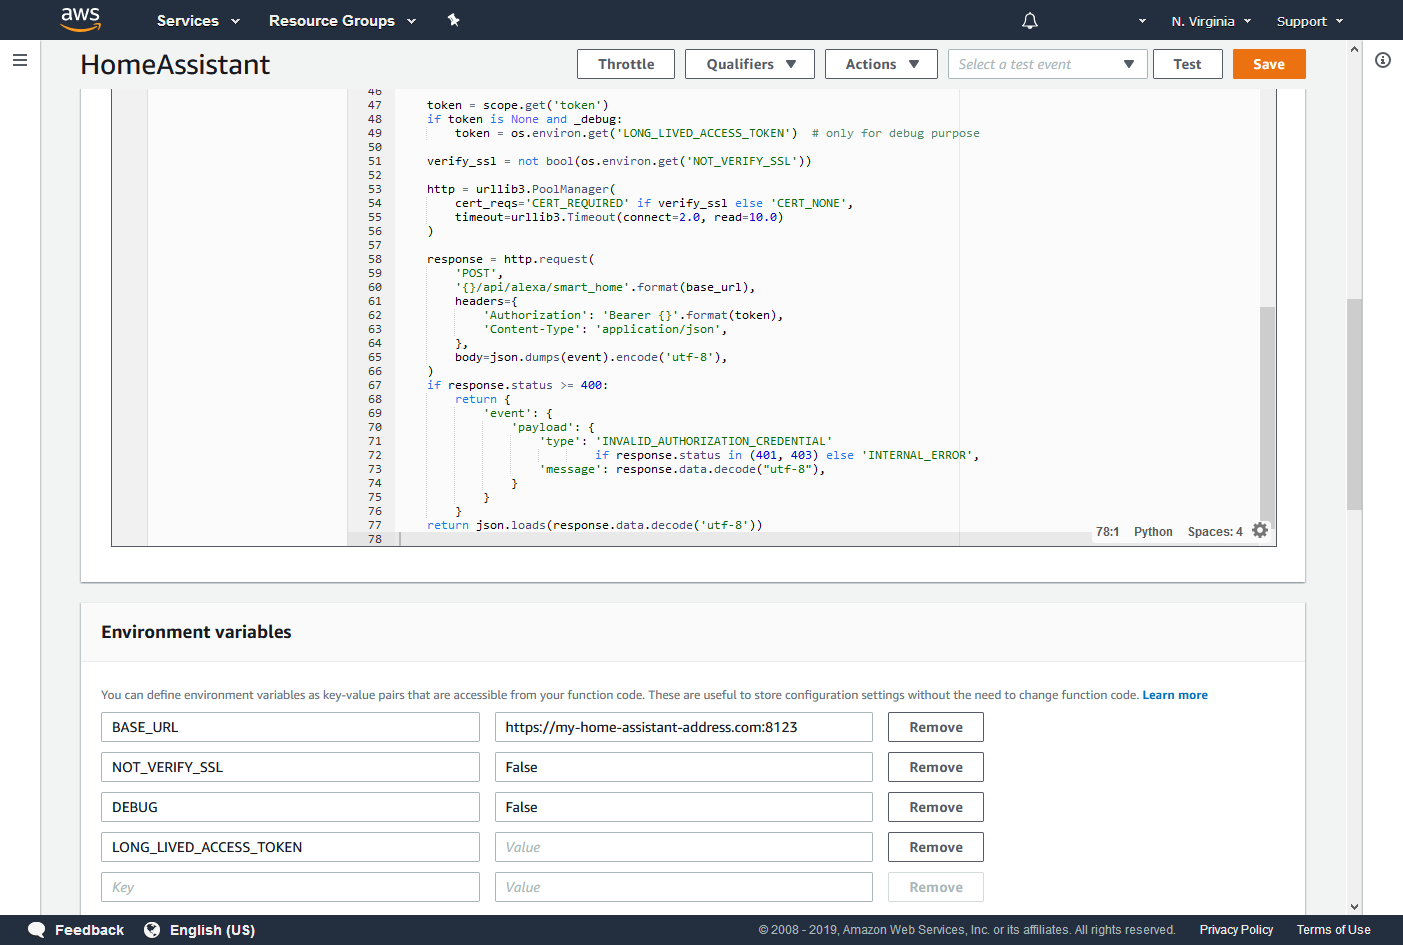Open the account dropdown arrow
Viewport: 1403px width, 945px height.
pyautogui.click(x=1142, y=21)
